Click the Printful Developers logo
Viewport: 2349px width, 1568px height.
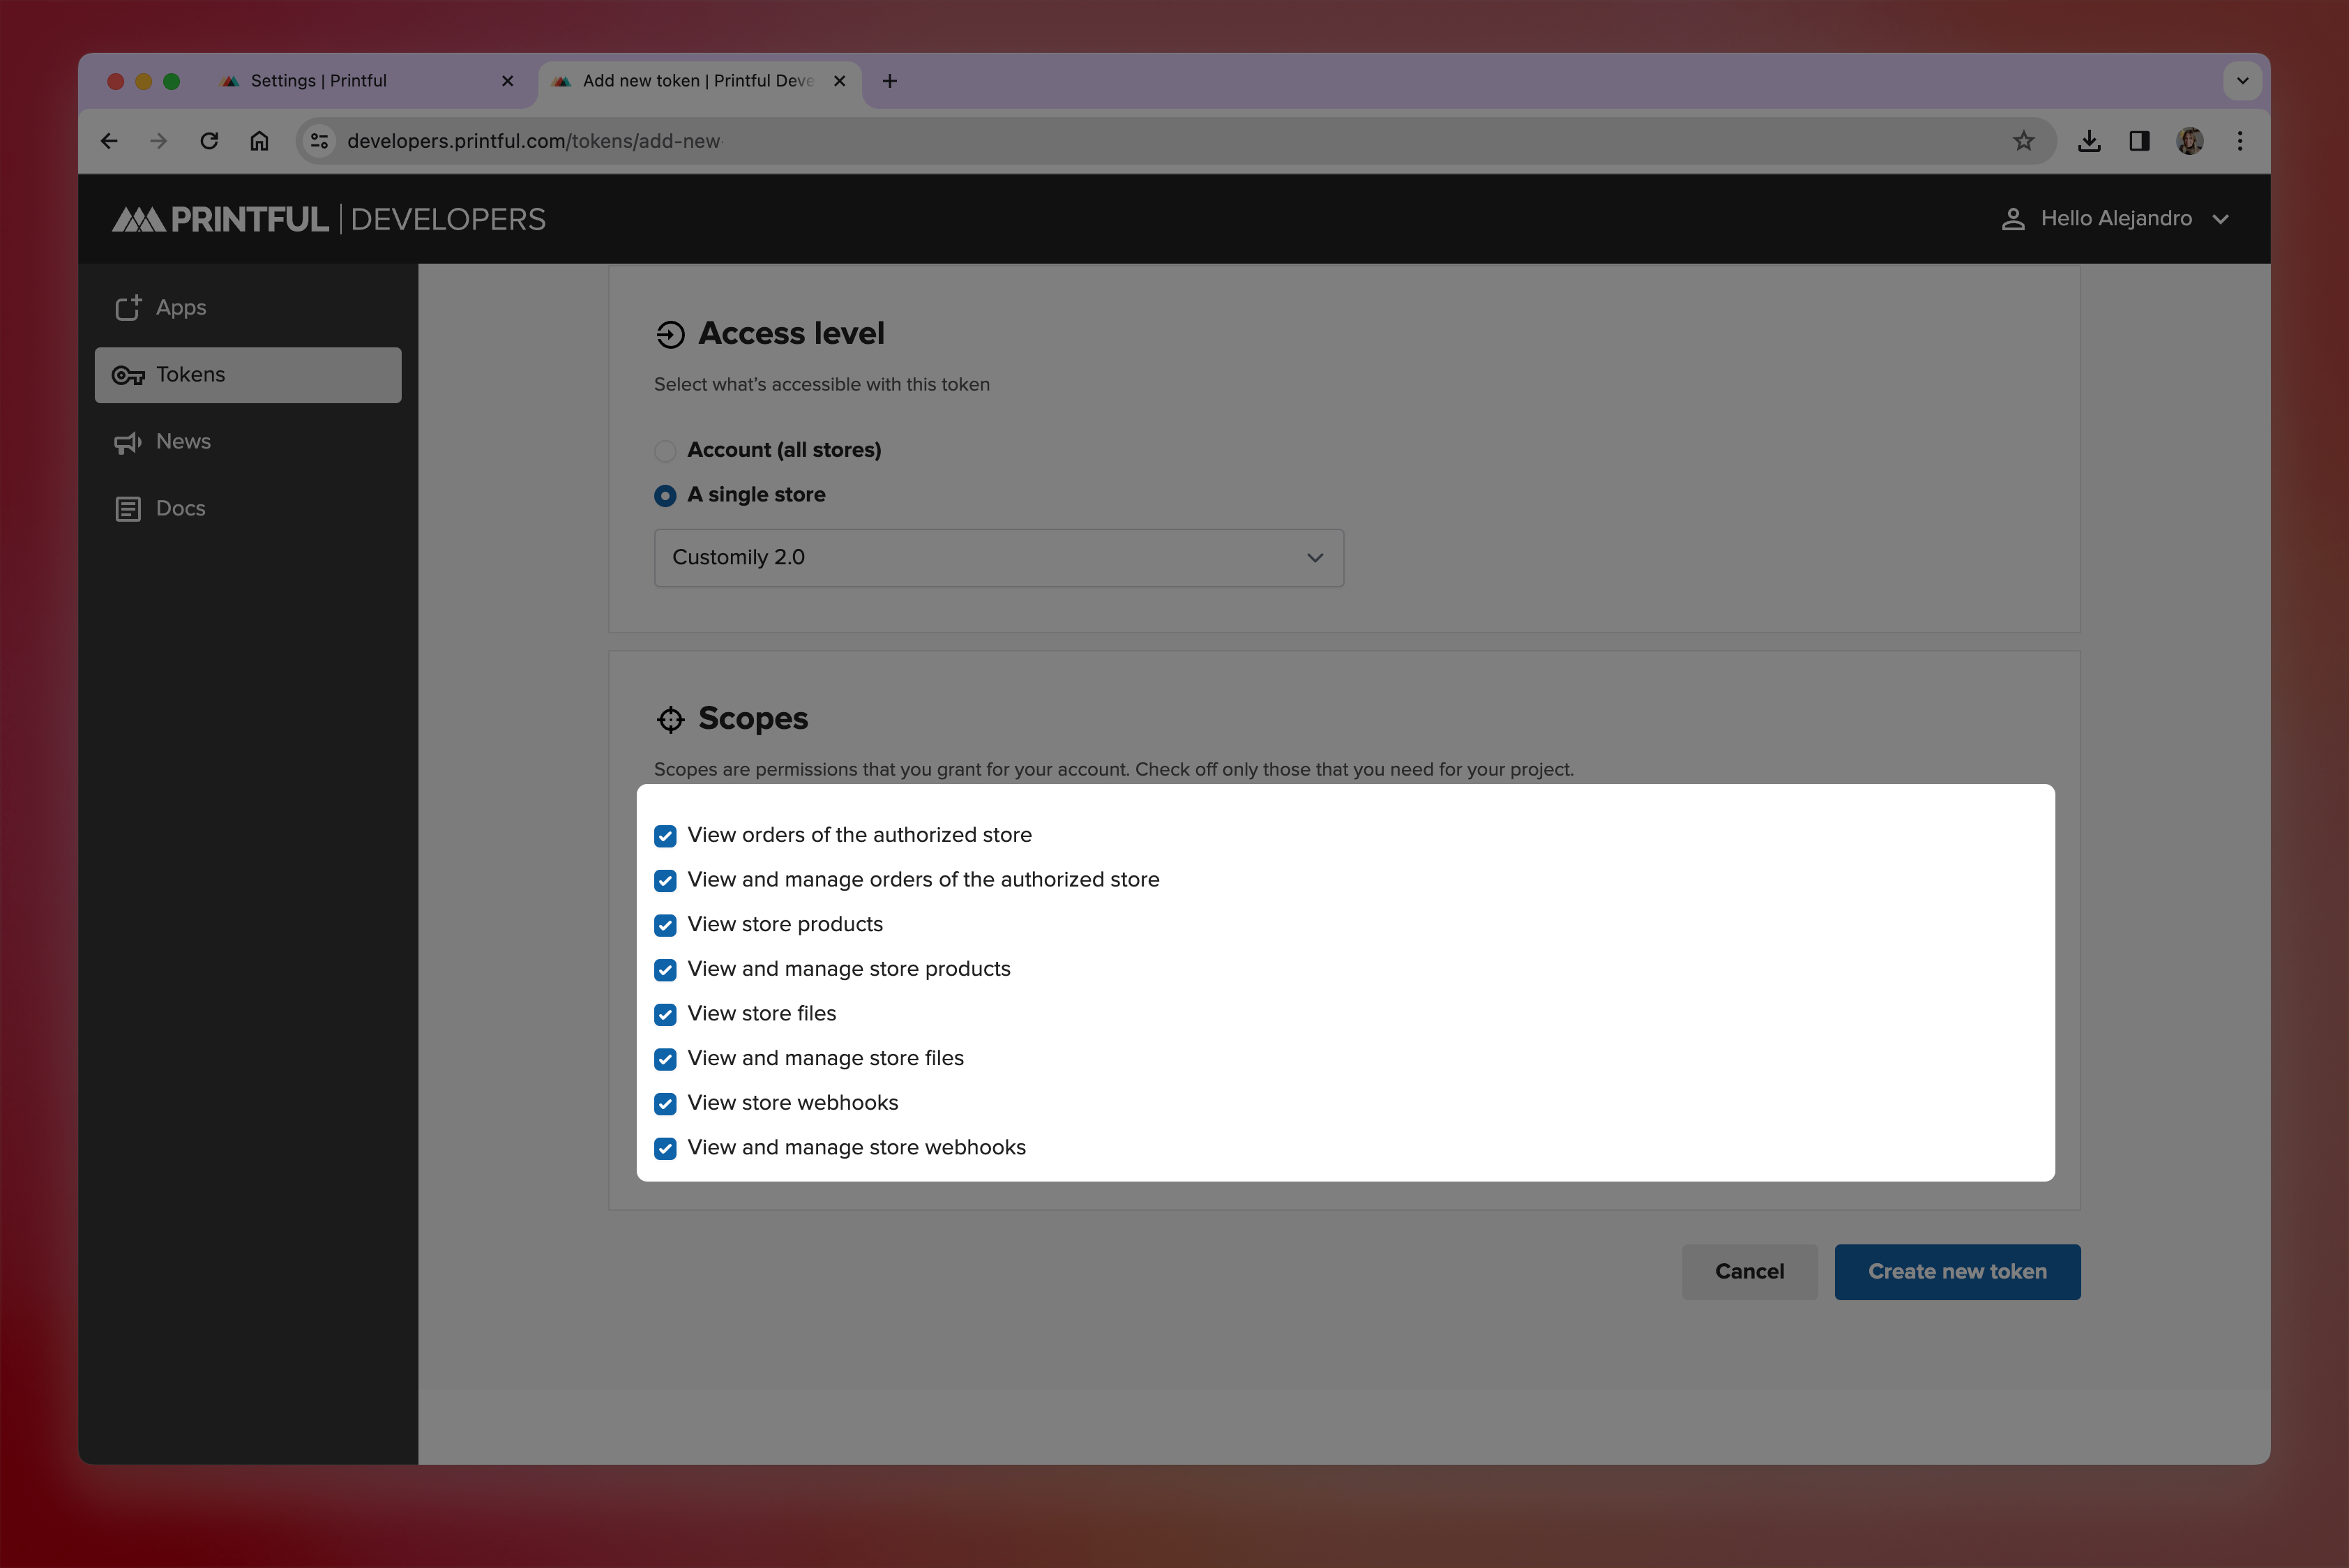pyautogui.click(x=329, y=219)
